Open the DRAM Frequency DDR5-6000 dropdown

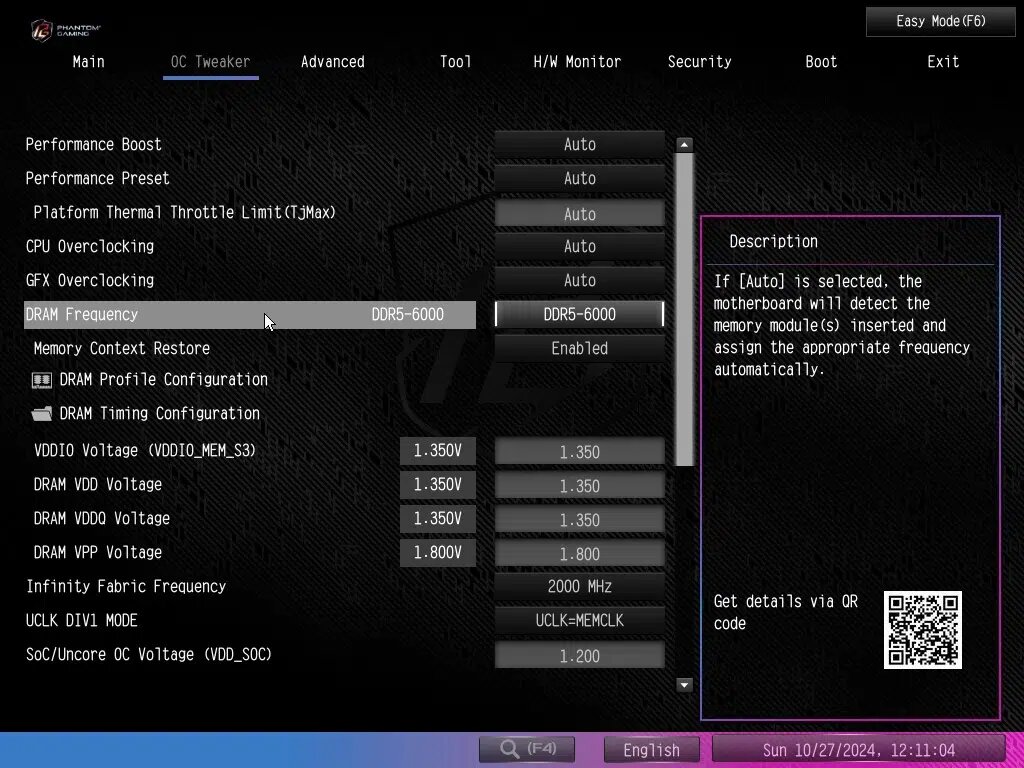coord(579,315)
